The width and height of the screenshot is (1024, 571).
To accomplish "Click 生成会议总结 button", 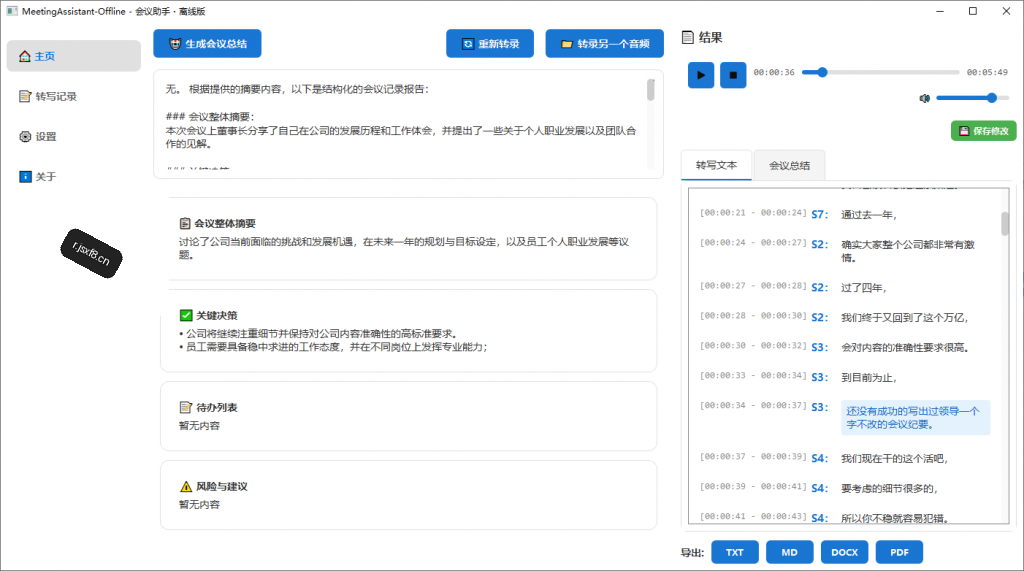I will click(x=207, y=44).
